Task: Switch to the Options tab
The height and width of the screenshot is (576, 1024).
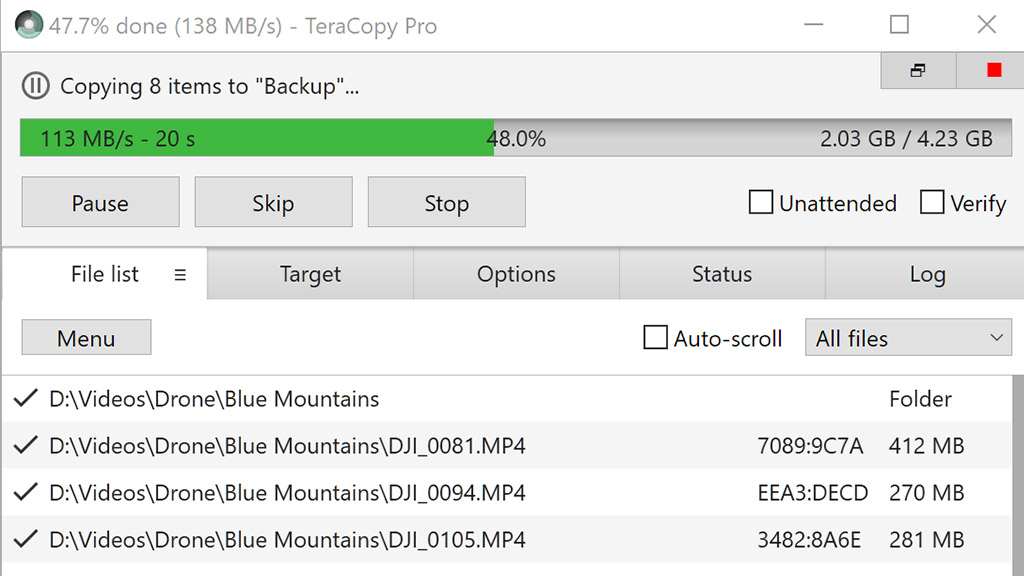Action: pyautogui.click(x=516, y=274)
